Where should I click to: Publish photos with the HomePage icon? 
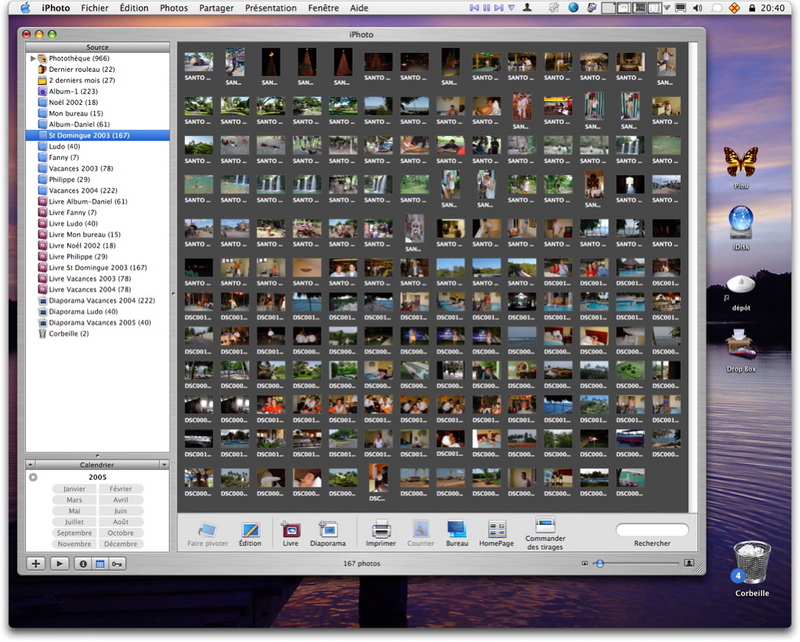pos(496,530)
